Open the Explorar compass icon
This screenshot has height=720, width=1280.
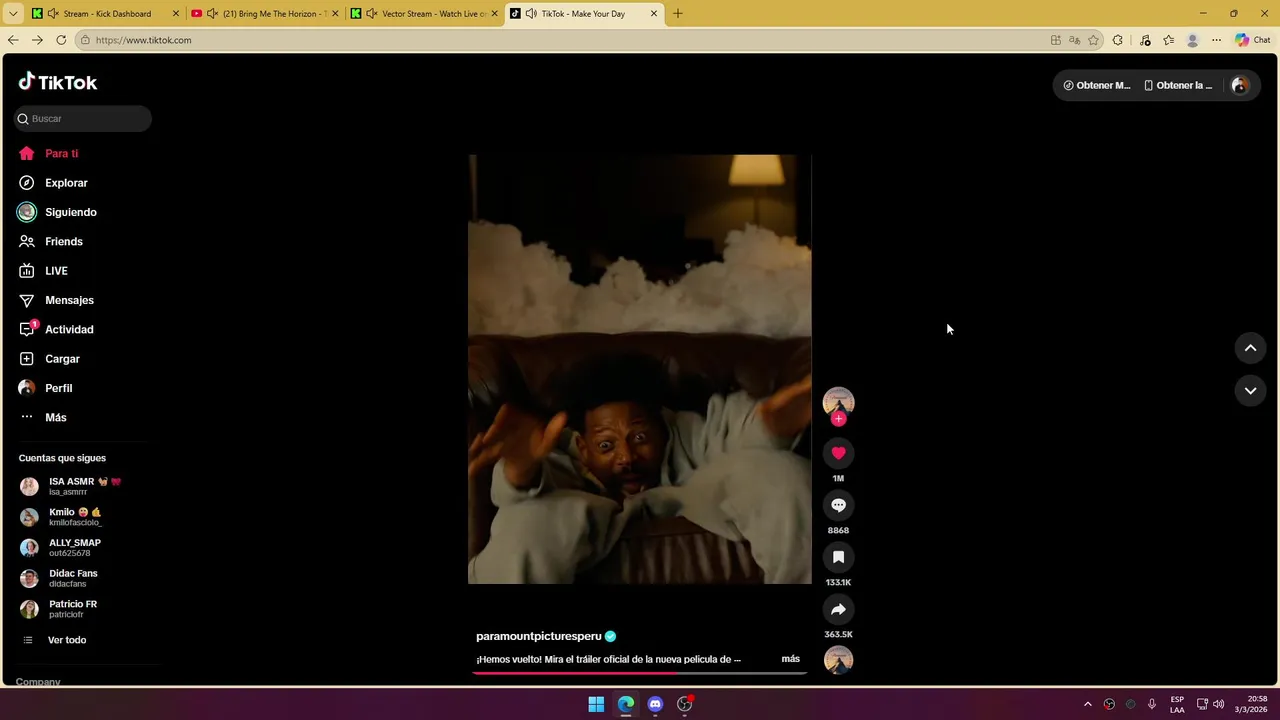click(27, 183)
